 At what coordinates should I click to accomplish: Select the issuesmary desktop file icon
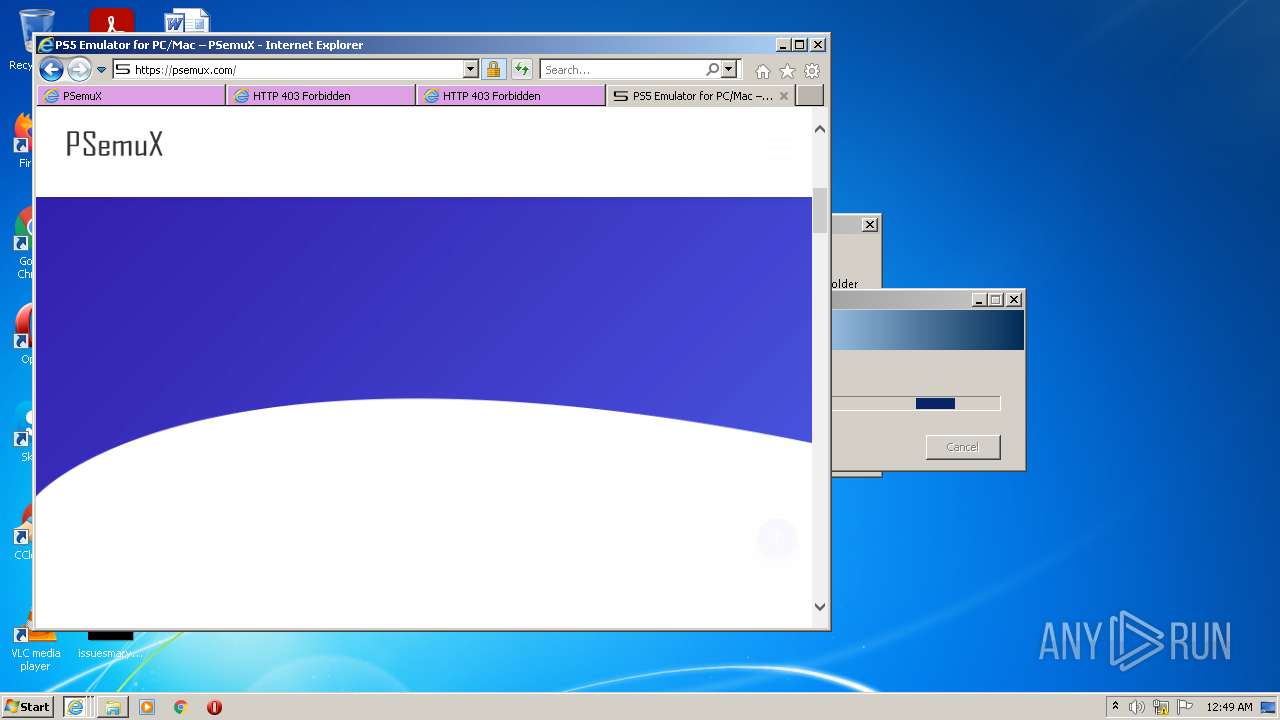[x=110, y=645]
